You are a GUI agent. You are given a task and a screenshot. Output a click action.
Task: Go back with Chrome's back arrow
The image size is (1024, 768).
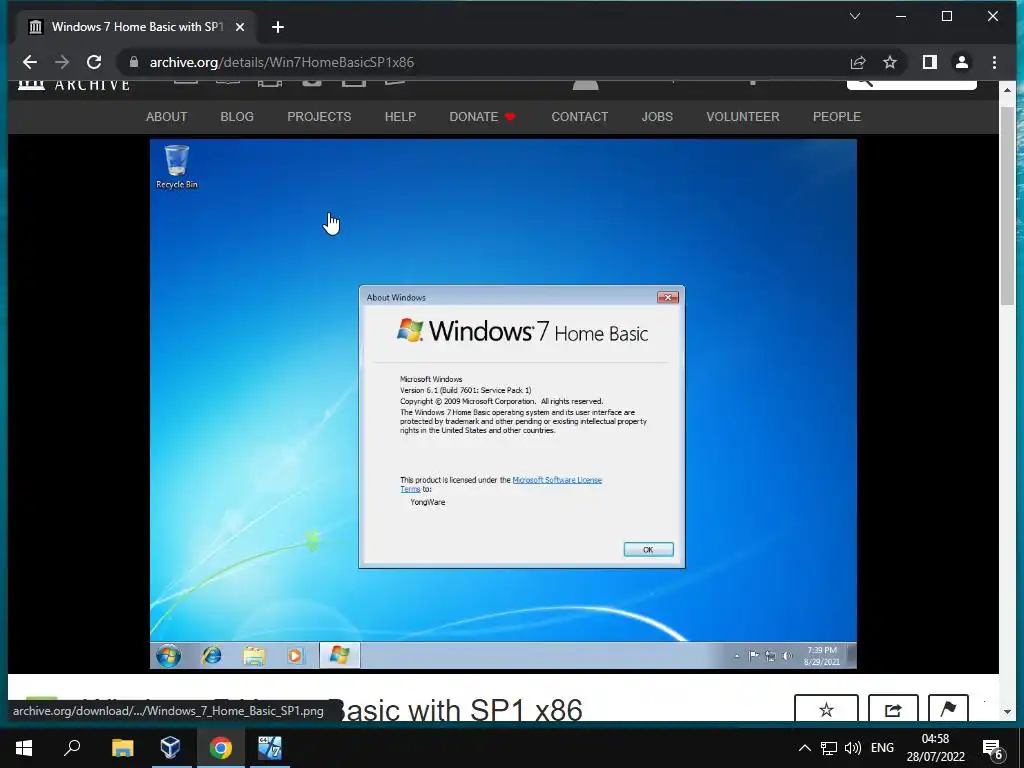point(30,62)
